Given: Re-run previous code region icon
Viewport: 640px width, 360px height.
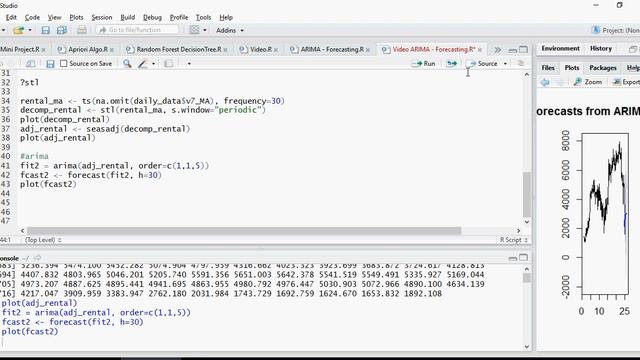Looking at the screenshot, I should point(452,64).
